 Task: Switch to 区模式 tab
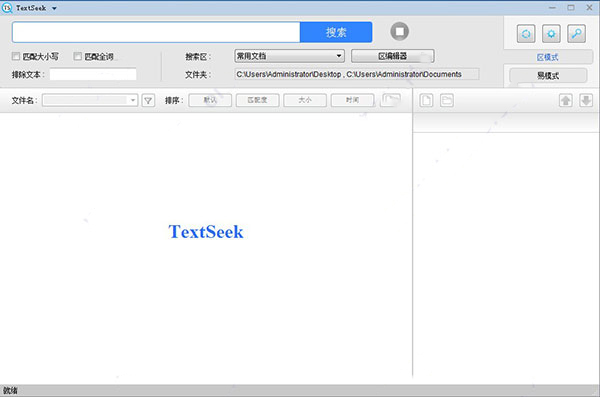(548, 57)
